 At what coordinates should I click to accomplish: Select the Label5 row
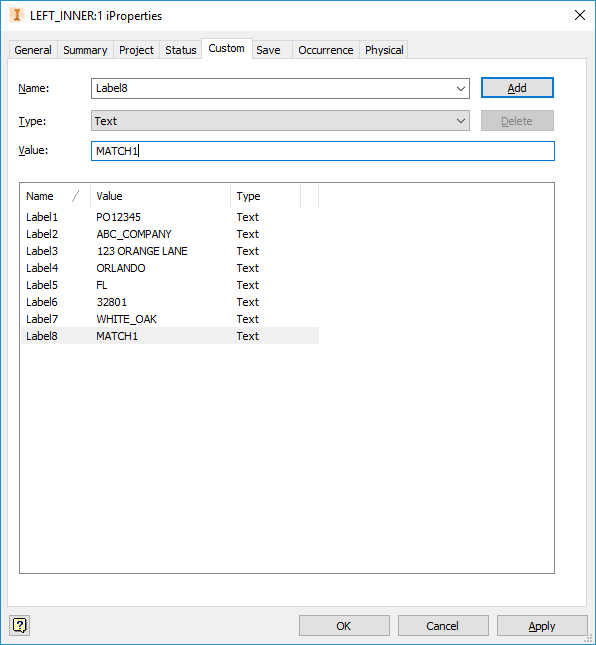(170, 285)
